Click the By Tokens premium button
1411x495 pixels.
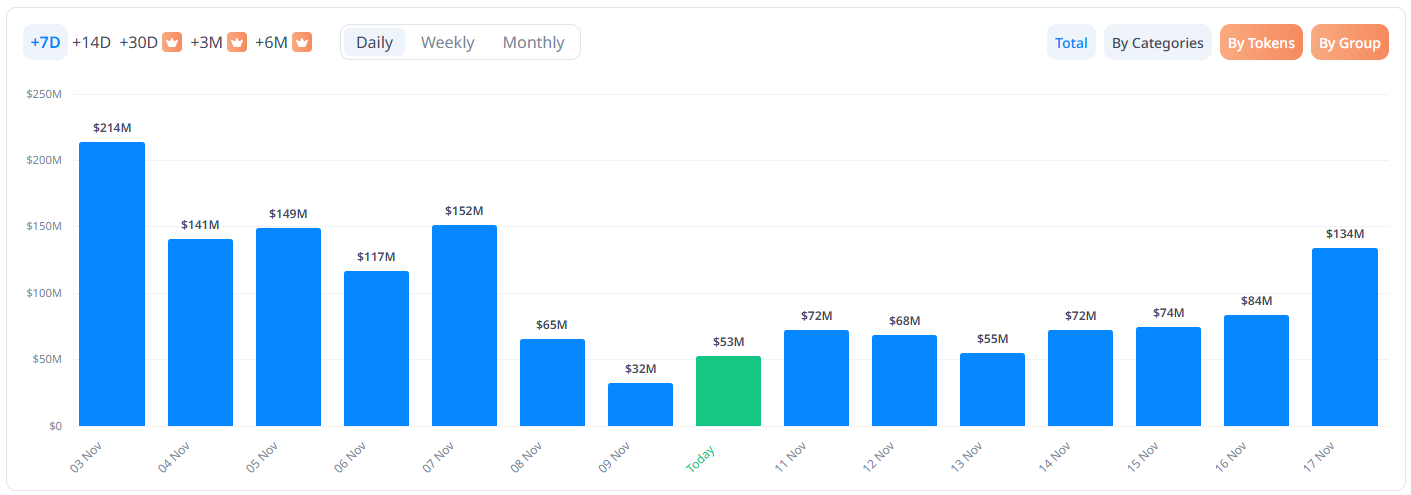pyautogui.click(x=1260, y=43)
